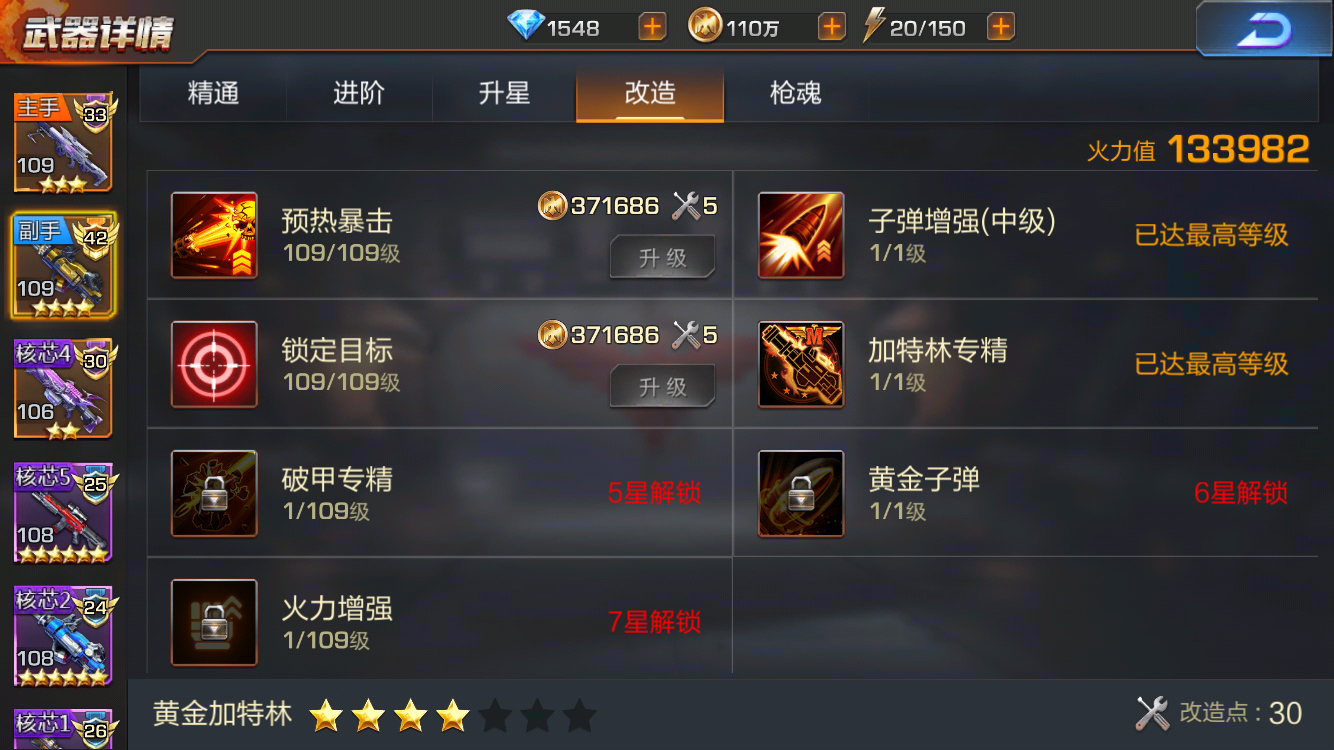Tap the locked 火力增强 icon
1334x750 pixels.
tap(214, 622)
